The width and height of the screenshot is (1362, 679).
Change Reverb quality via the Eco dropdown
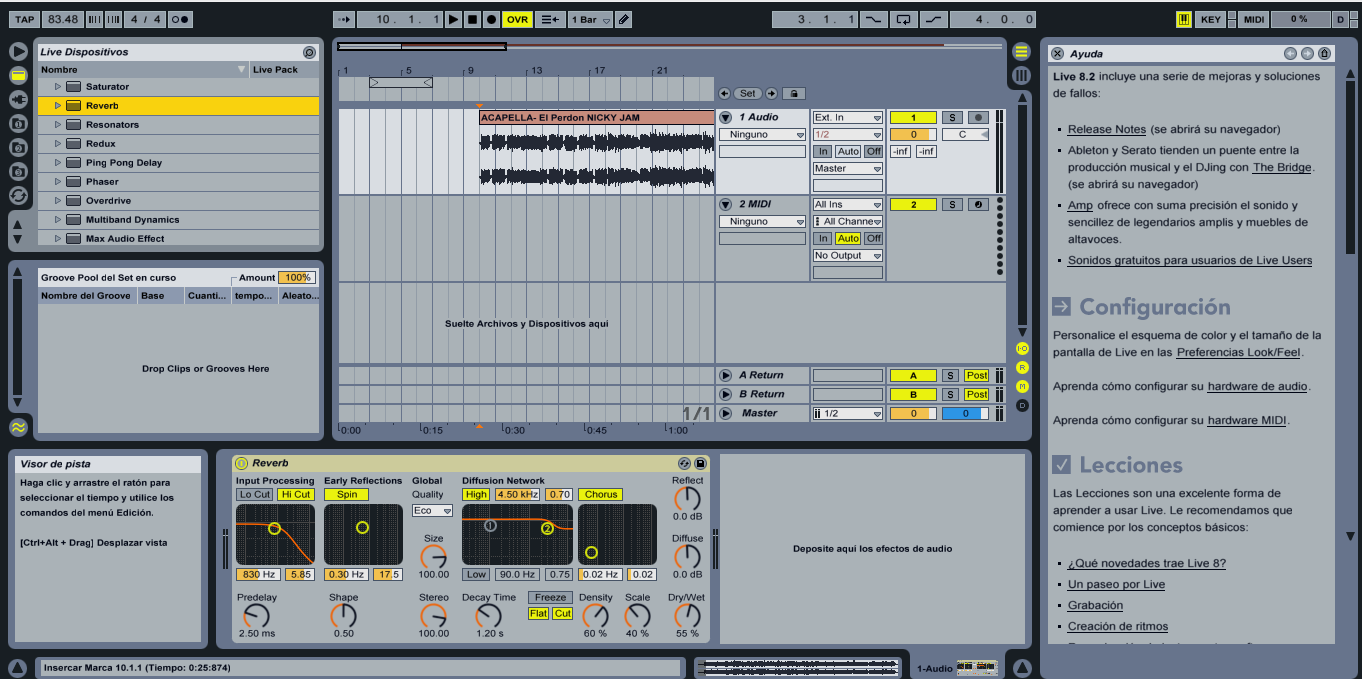tap(432, 511)
